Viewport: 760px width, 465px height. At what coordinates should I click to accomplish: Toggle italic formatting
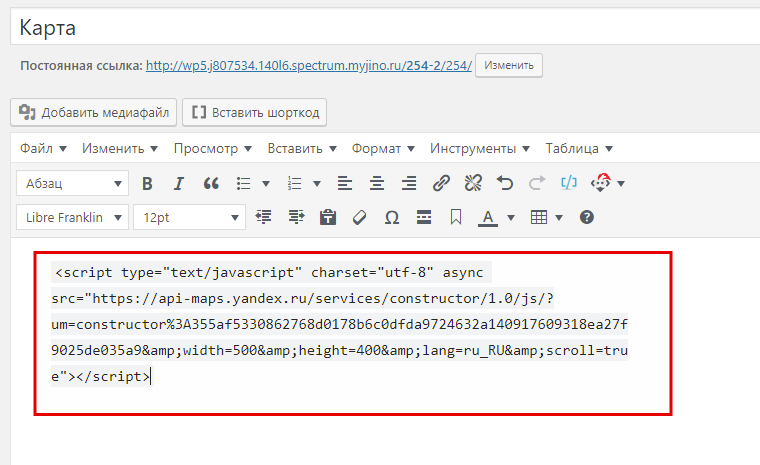tap(179, 183)
